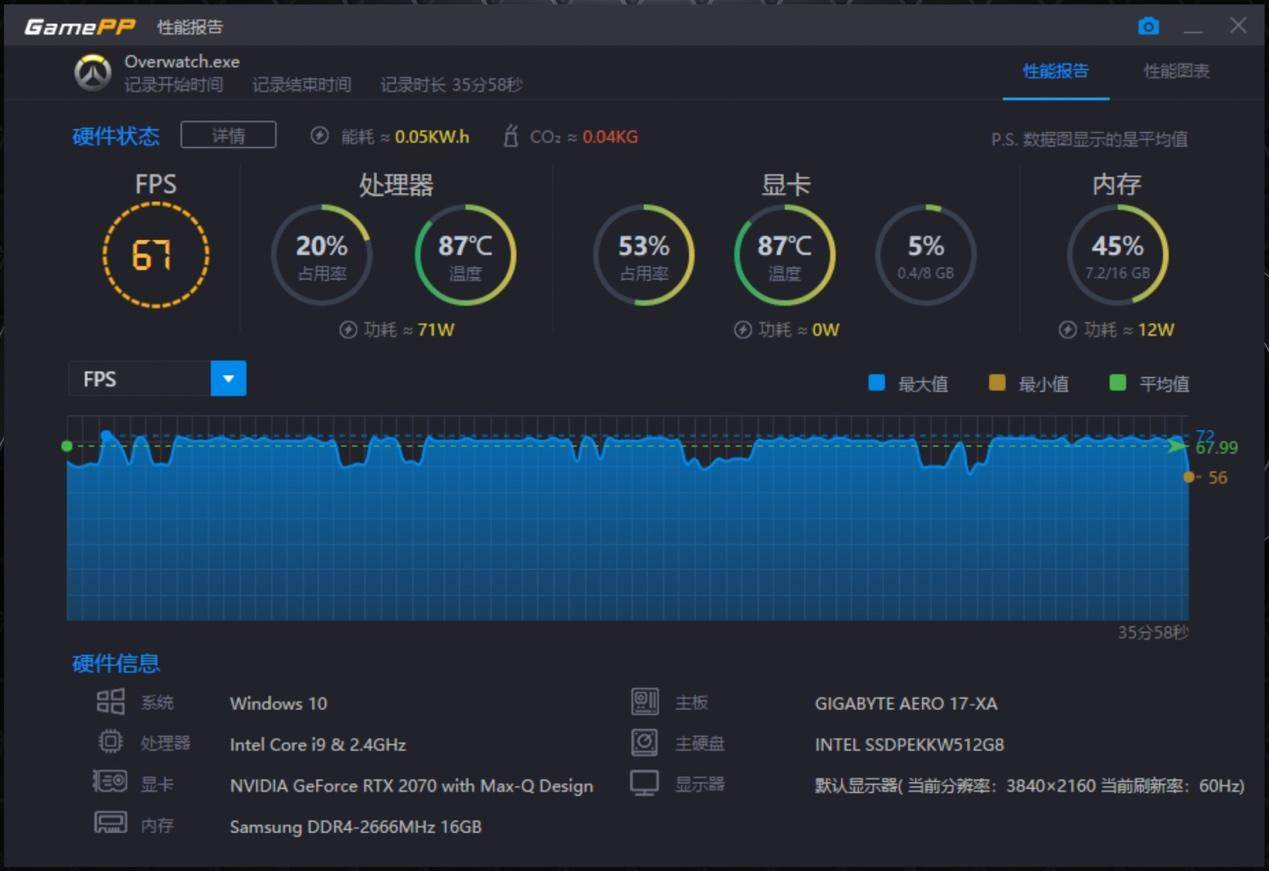Click the Samsung DDR4-2666MHz 16GB text
Image resolution: width=1269 pixels, height=871 pixels.
(356, 826)
